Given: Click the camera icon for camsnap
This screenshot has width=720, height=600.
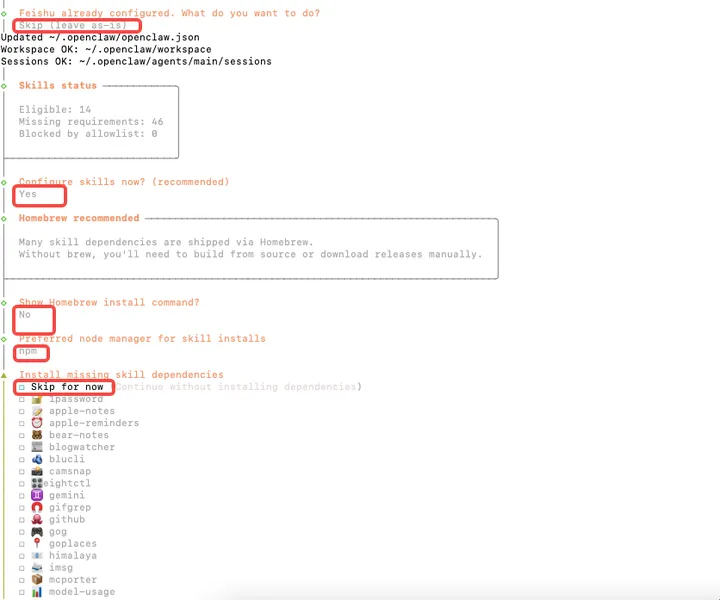Looking at the screenshot, I should tap(37, 471).
